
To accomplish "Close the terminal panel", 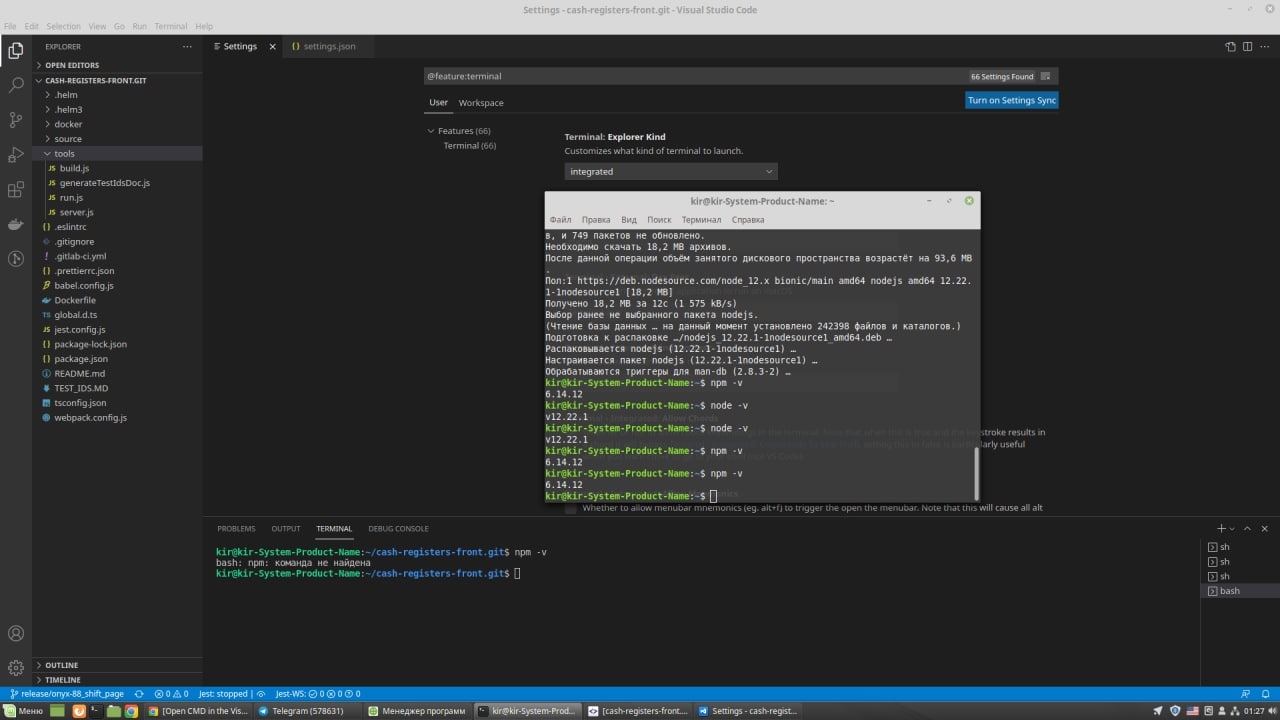I will pos(1266,528).
